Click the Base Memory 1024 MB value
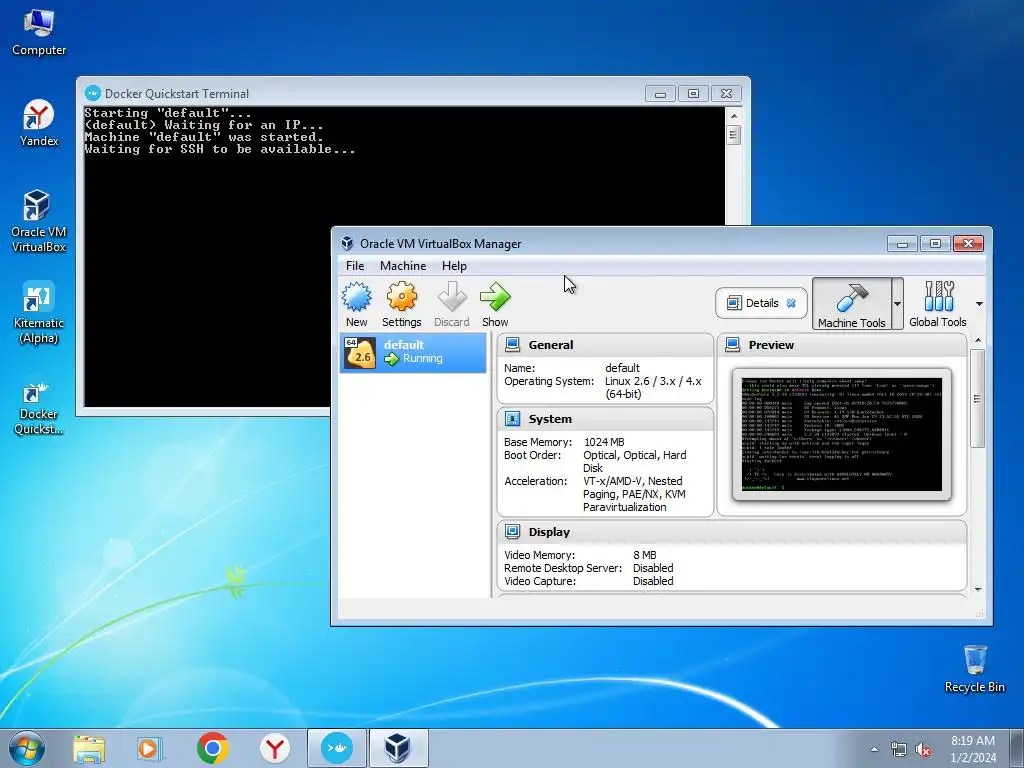This screenshot has width=1024, height=768. 604,442
